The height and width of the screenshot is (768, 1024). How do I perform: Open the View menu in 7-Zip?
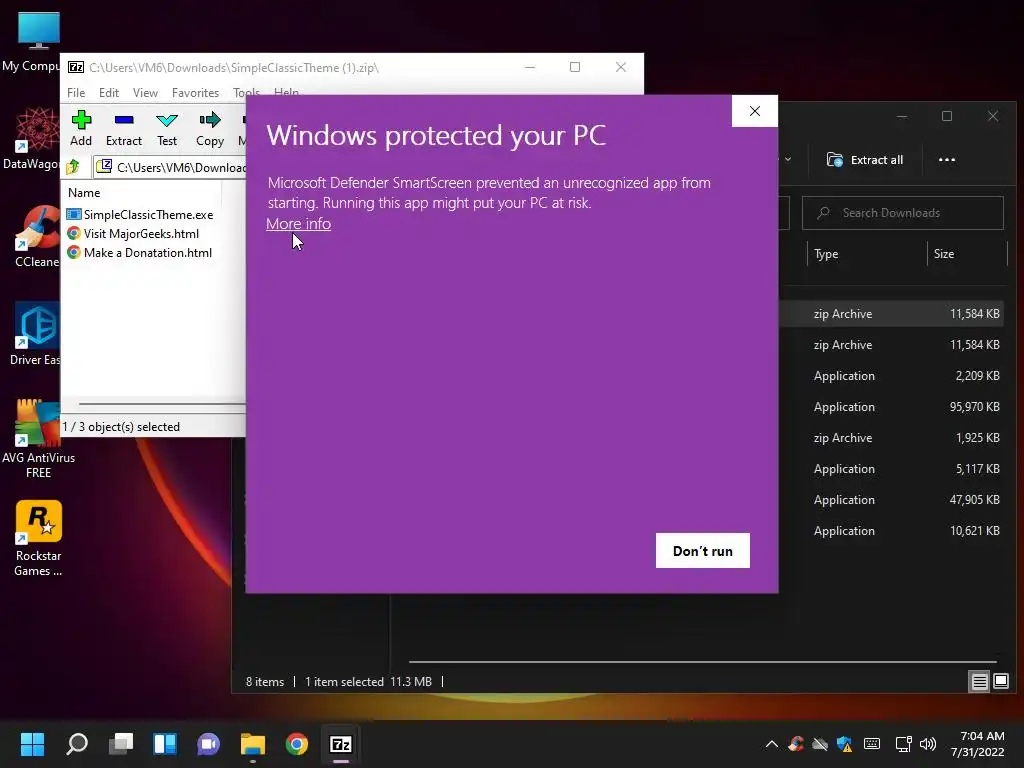pos(145,93)
